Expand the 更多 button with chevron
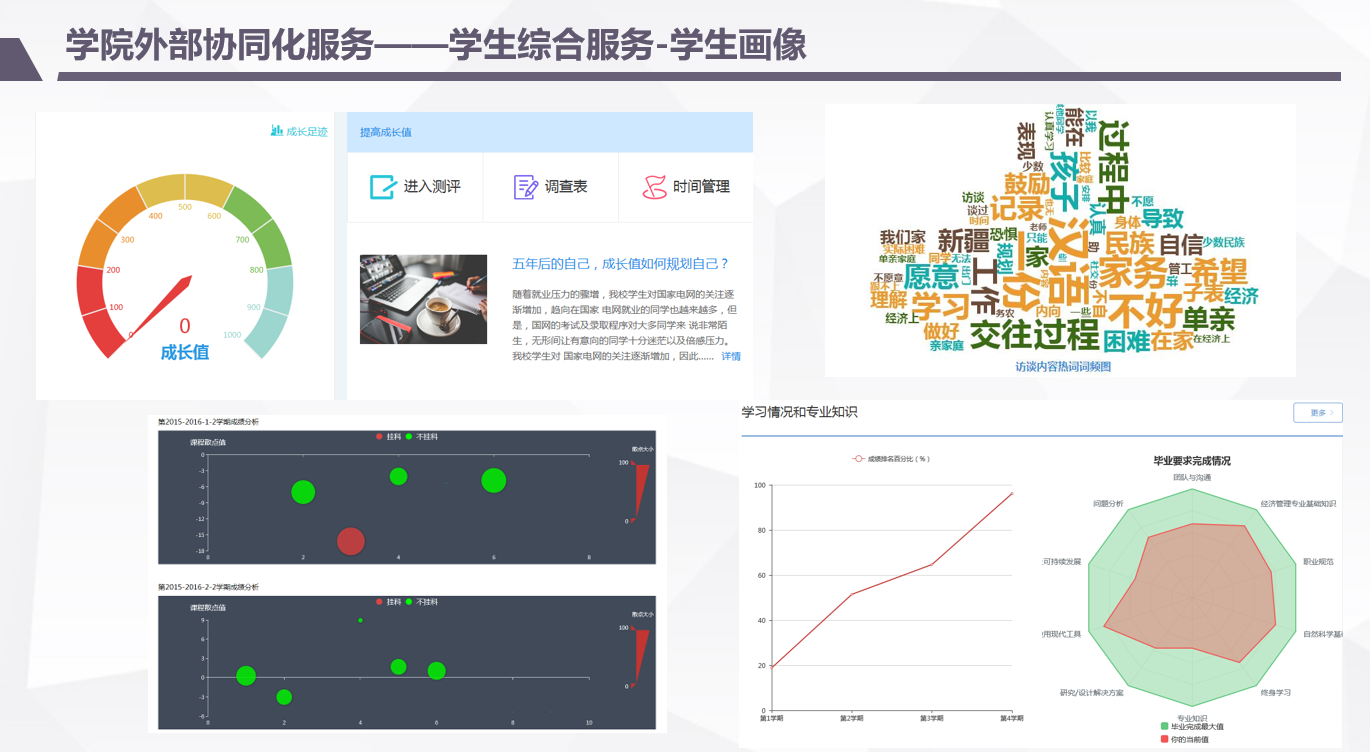Screen dimensions: 1370x752 1317,413
